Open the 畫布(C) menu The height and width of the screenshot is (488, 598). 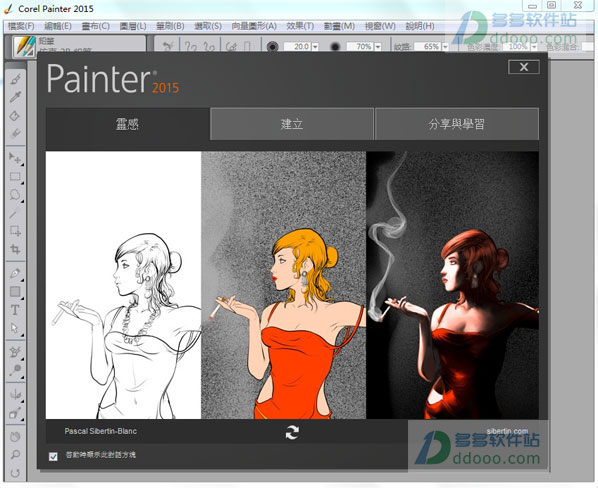[96, 26]
